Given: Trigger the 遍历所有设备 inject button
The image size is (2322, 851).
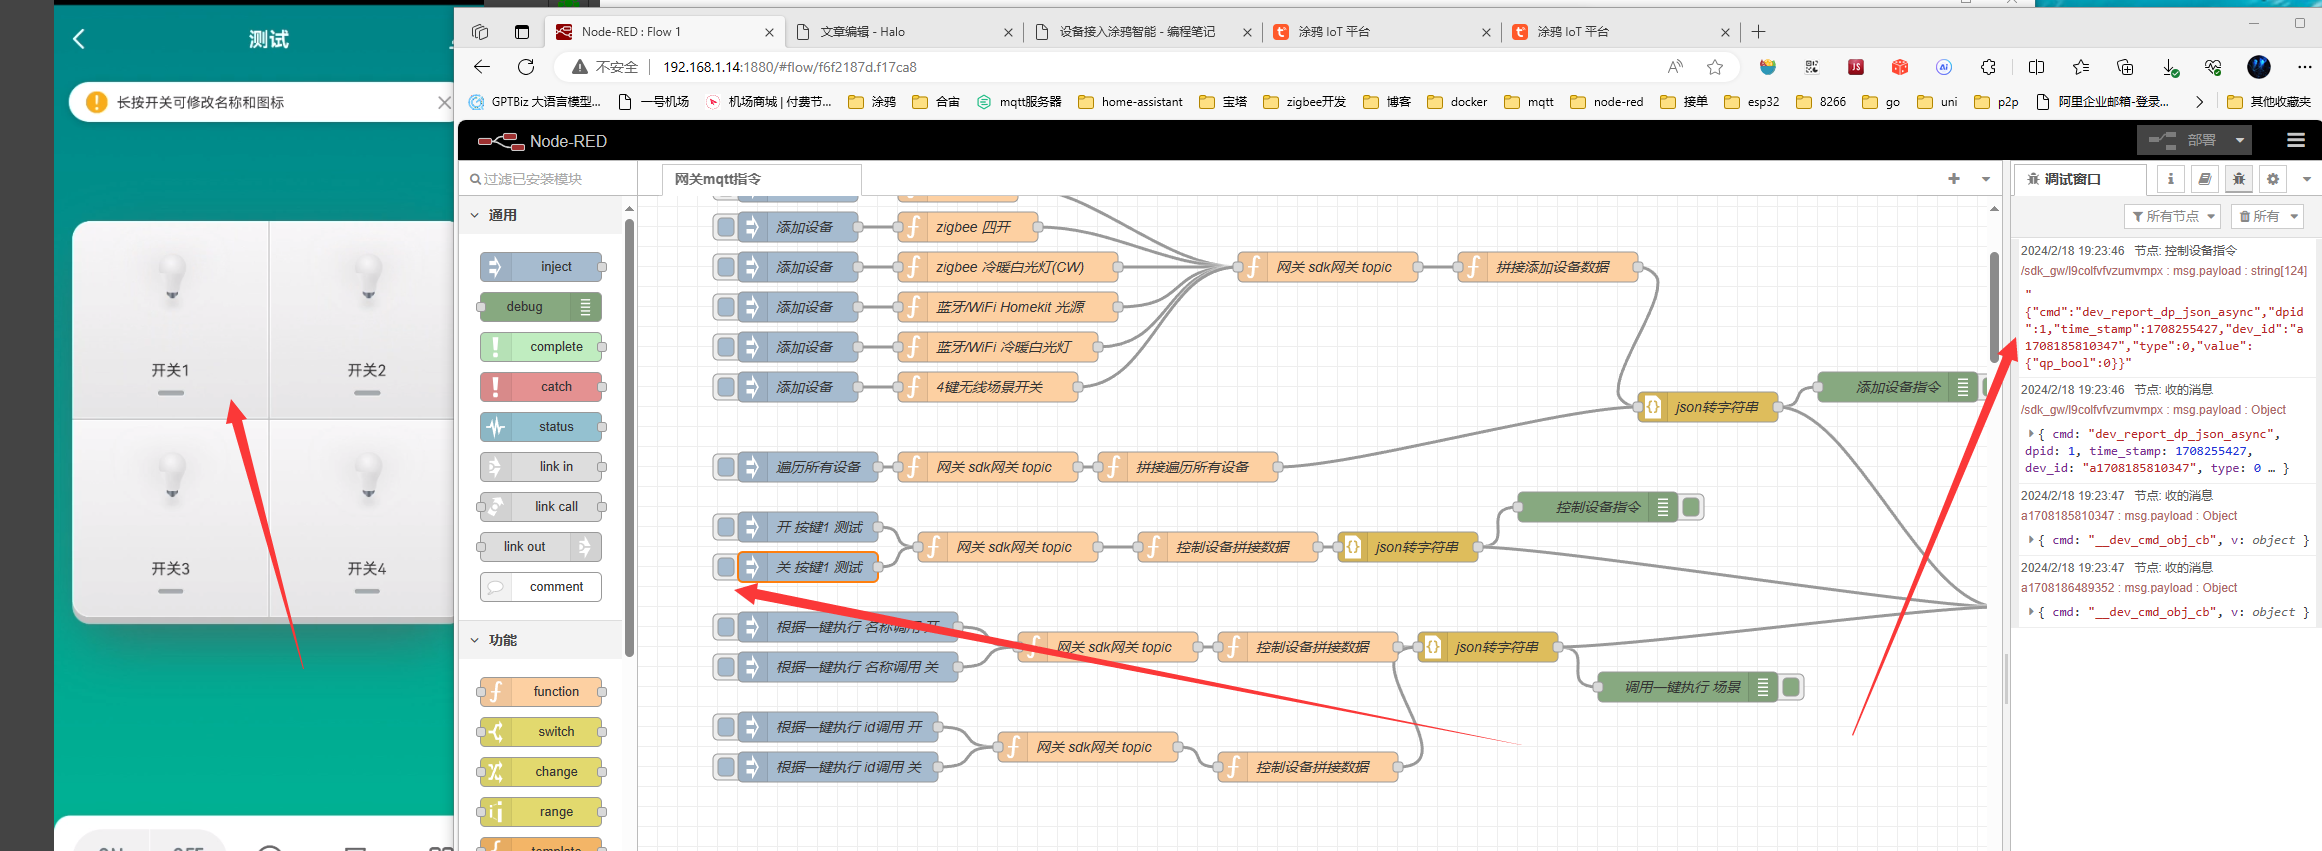Looking at the screenshot, I should [726, 467].
